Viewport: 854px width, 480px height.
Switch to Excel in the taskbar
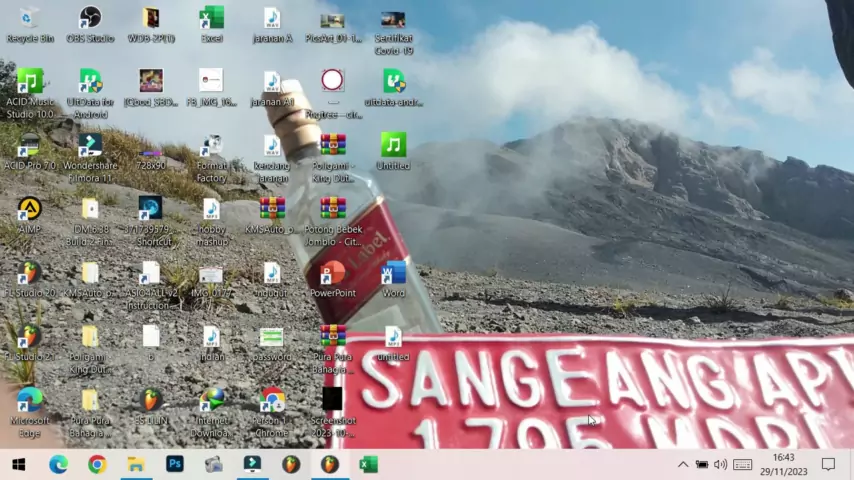point(369,464)
